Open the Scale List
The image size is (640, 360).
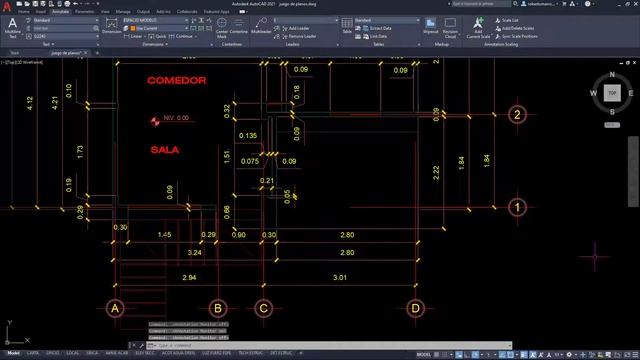click(507, 20)
